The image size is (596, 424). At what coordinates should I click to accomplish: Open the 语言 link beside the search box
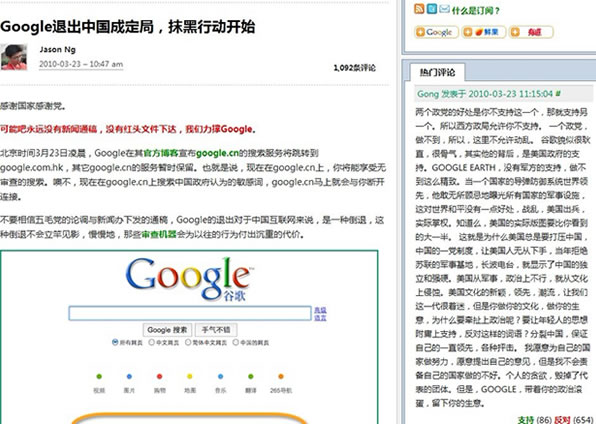[320, 318]
